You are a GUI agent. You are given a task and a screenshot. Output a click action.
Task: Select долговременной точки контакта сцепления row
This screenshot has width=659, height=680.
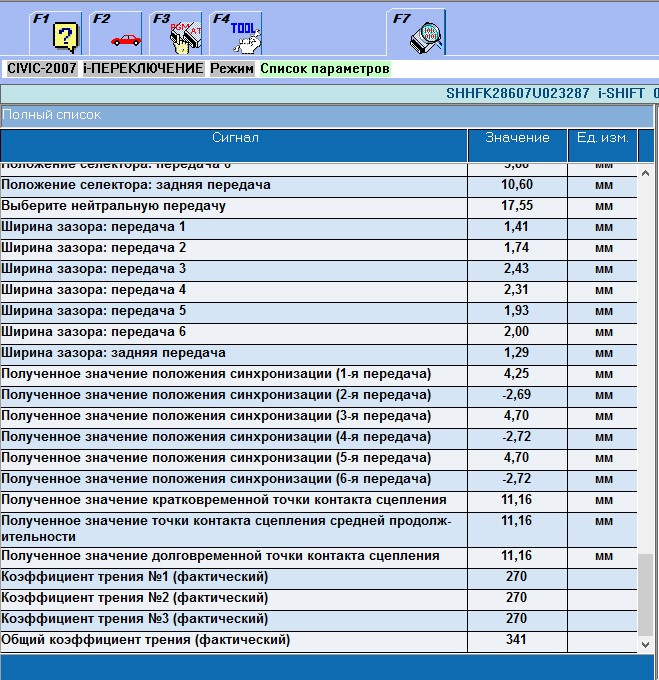319,558
